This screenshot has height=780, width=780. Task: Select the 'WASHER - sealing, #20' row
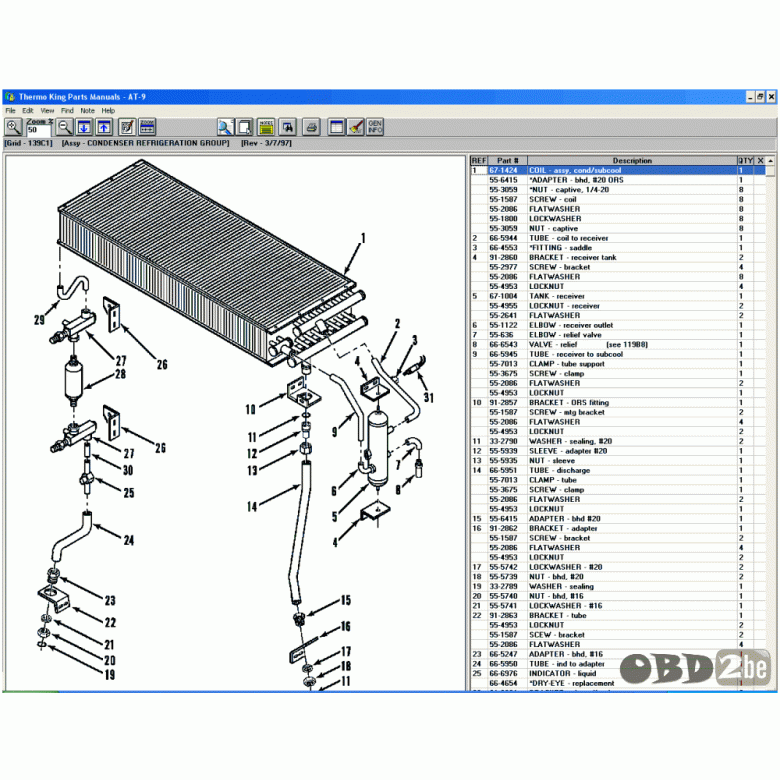click(618, 441)
